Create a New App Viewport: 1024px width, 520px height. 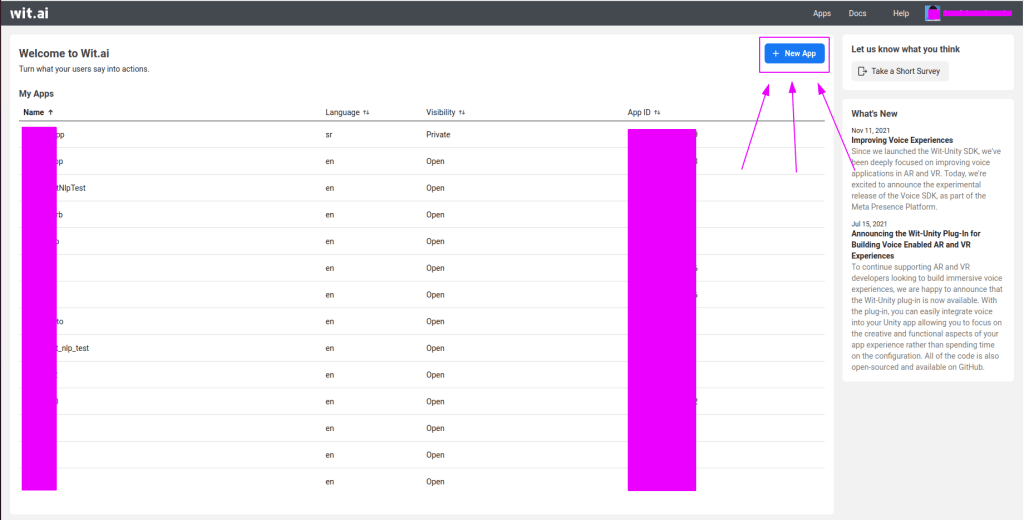tap(794, 54)
